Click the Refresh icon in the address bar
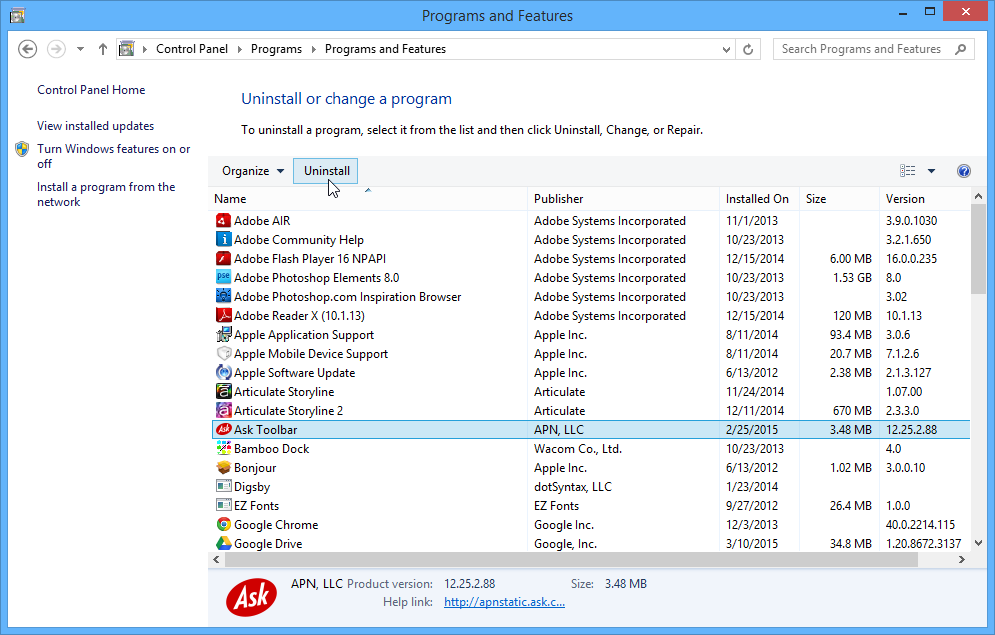995x635 pixels. pyautogui.click(x=748, y=48)
